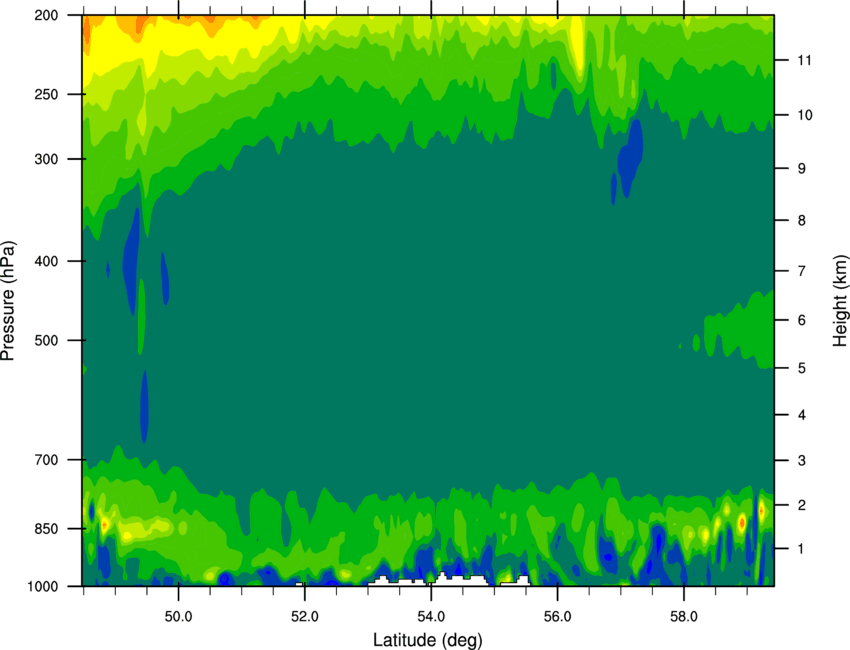Select the 400 pressure tick label
The width and height of the screenshot is (850, 650).
pyautogui.click(x=46, y=261)
